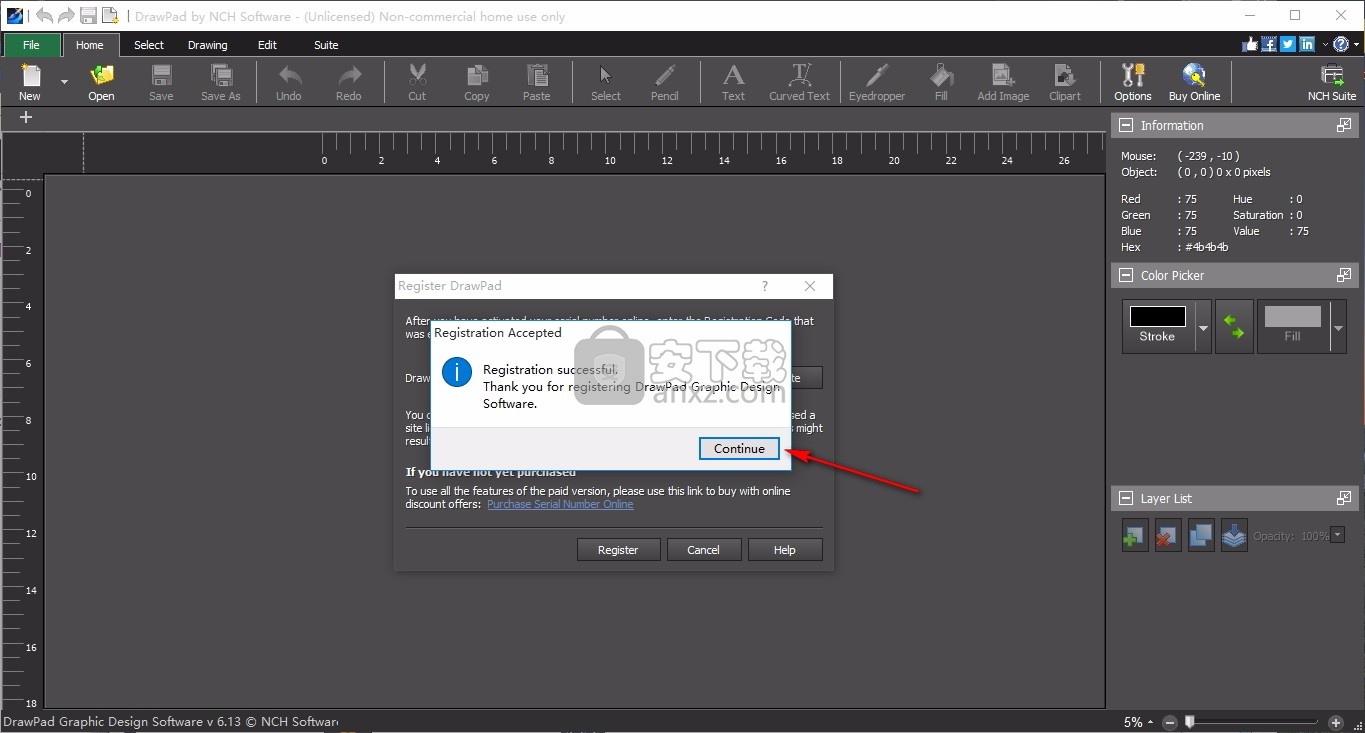Click the Add Image toolbar icon
The height and width of the screenshot is (733, 1365).
1003,82
